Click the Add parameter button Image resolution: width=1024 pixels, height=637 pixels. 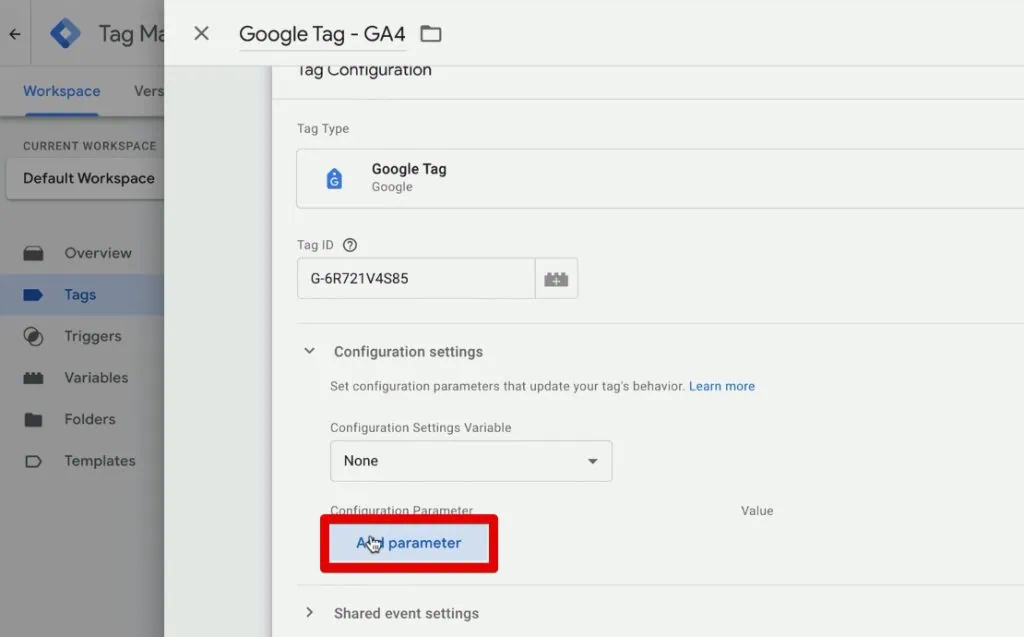click(408, 542)
